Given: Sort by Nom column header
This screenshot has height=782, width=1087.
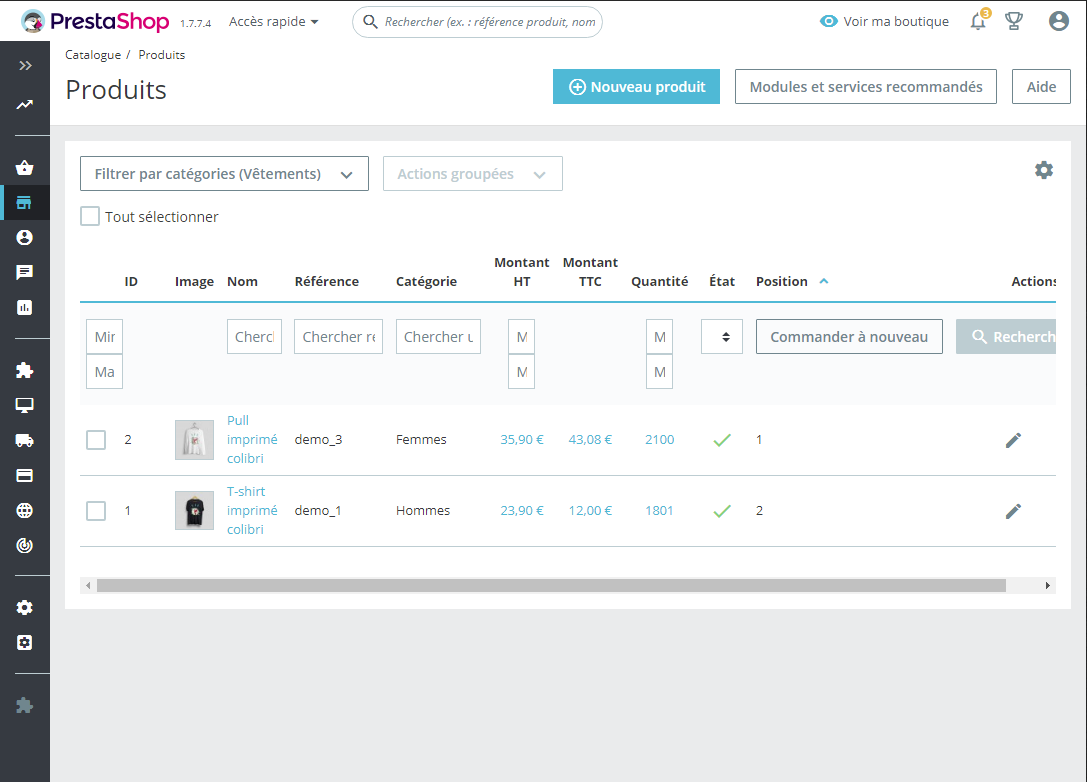Looking at the screenshot, I should pos(243,281).
